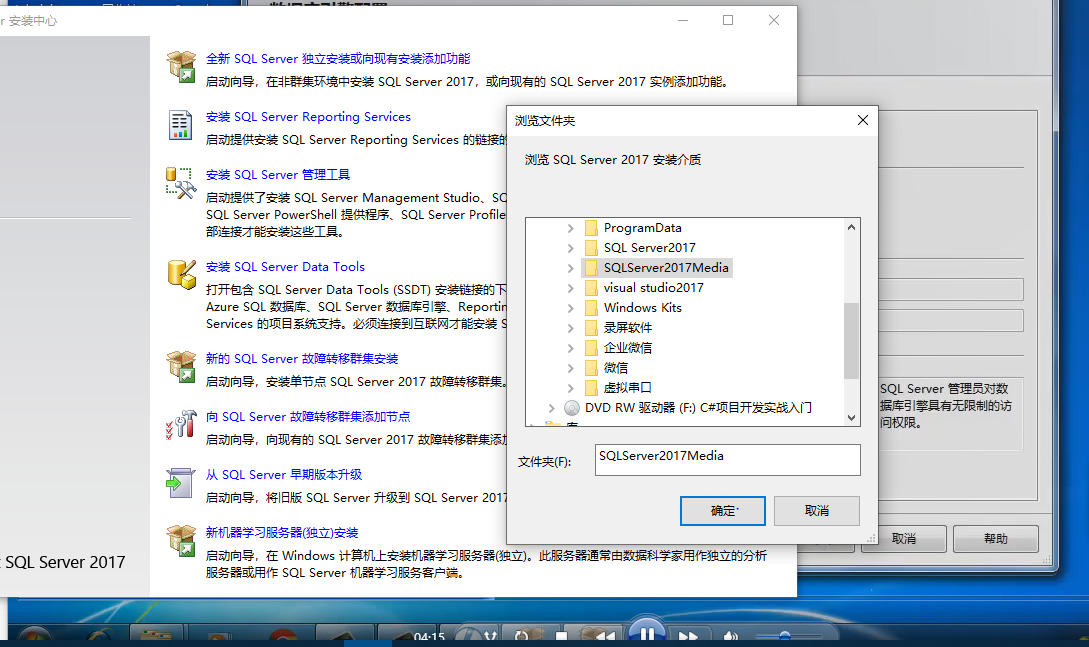Select SQL Server2017 folder name in tree
This screenshot has width=1089, height=647.
click(x=649, y=248)
